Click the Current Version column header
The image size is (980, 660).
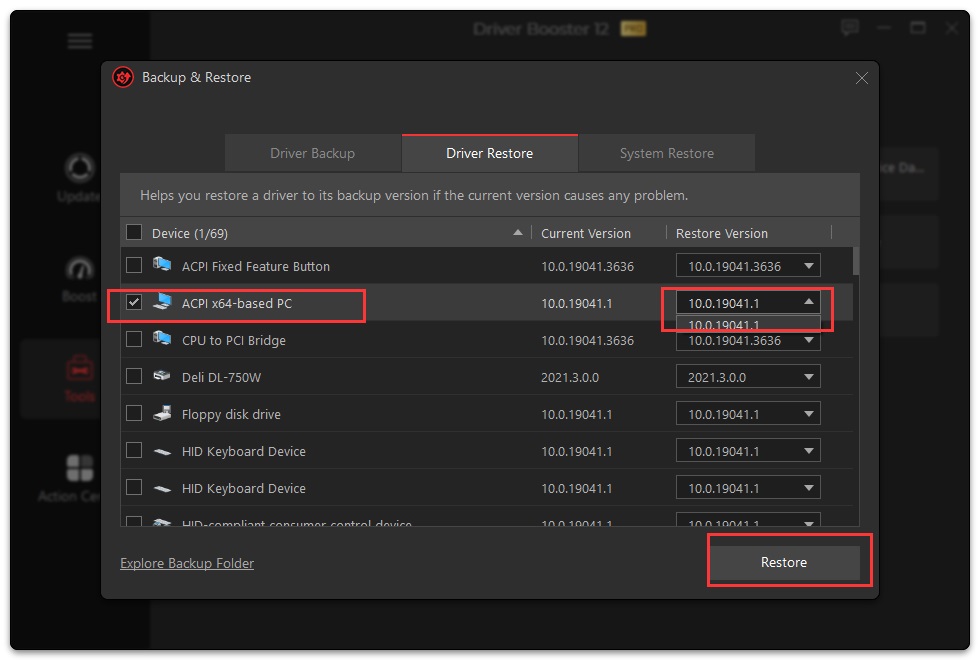(x=586, y=233)
